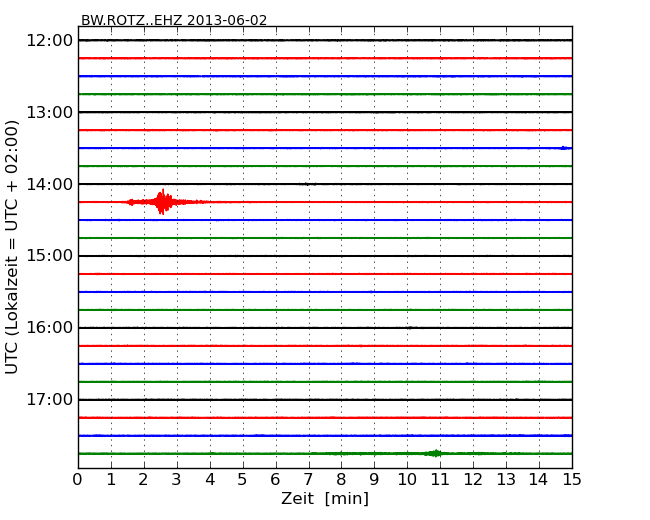
Task: Click the green seismic burst near minute 11
Action: 434,453
